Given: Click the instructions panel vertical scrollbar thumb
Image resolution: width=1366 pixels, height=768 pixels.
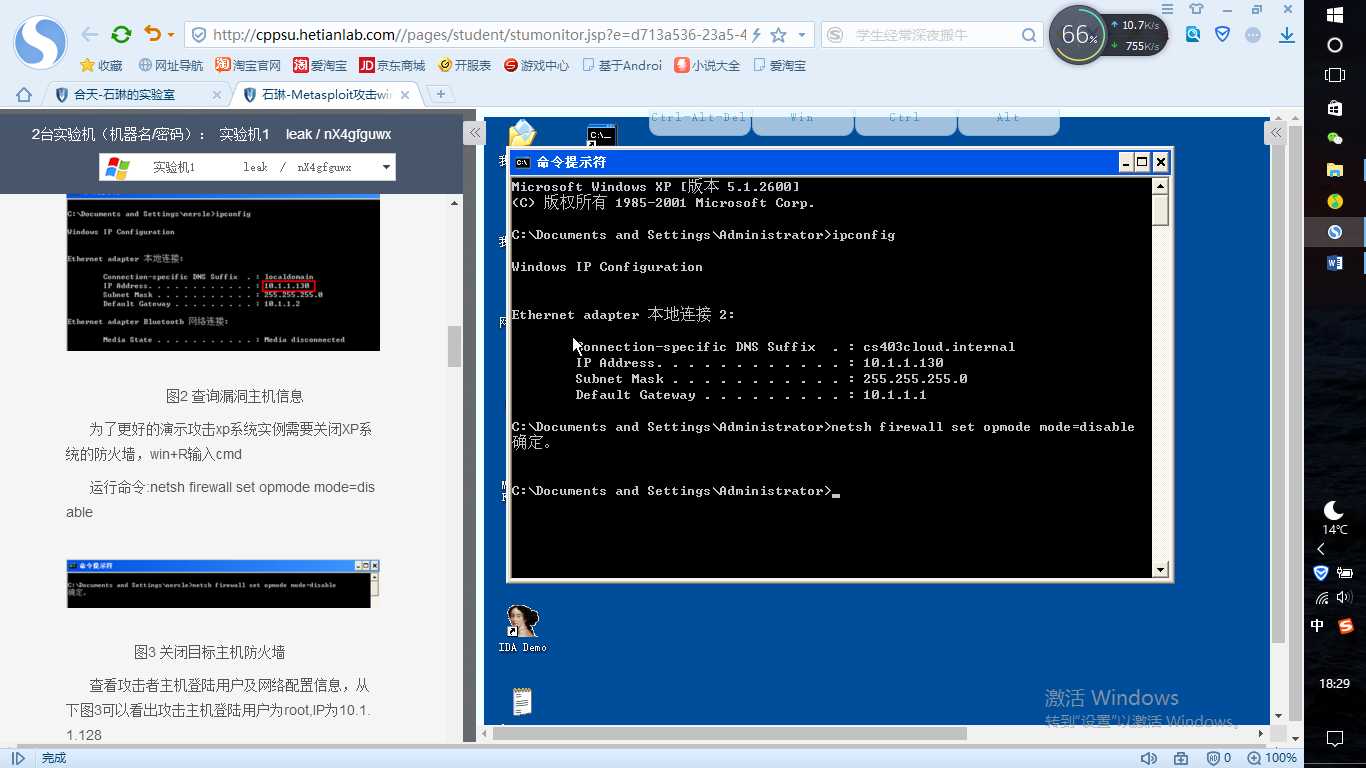Looking at the screenshot, I should pos(455,346).
